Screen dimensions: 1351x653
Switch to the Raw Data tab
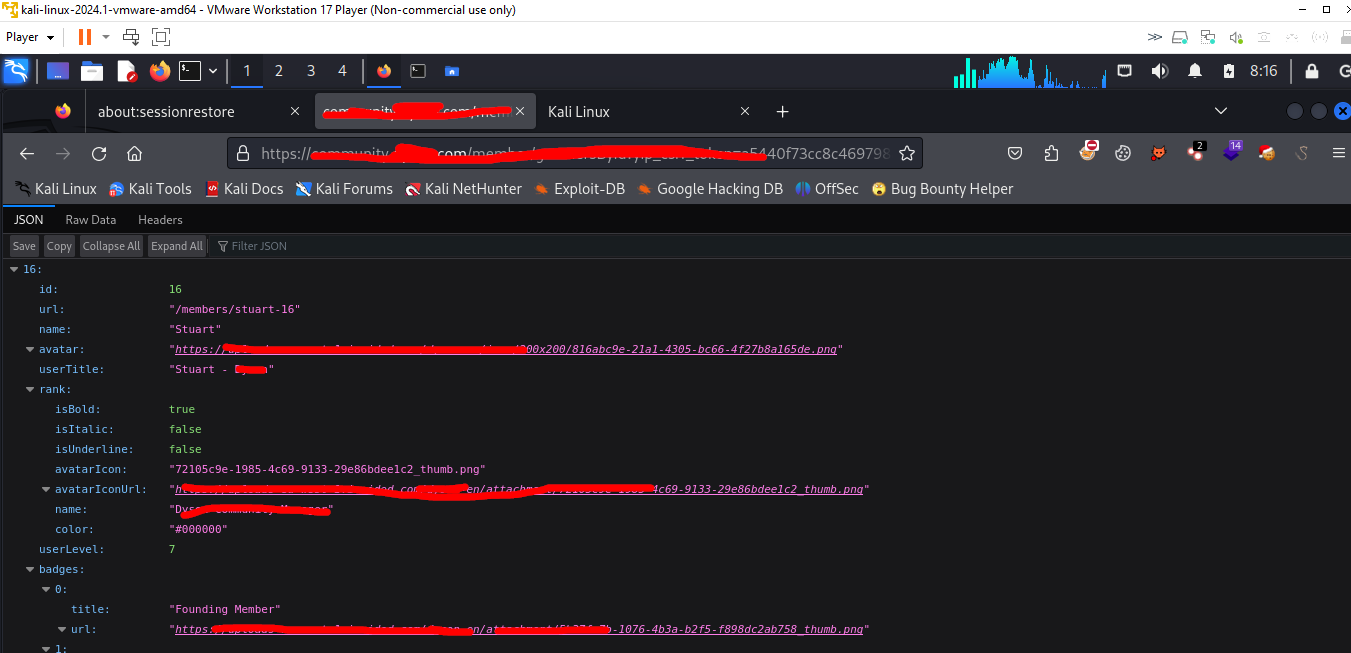[90, 219]
